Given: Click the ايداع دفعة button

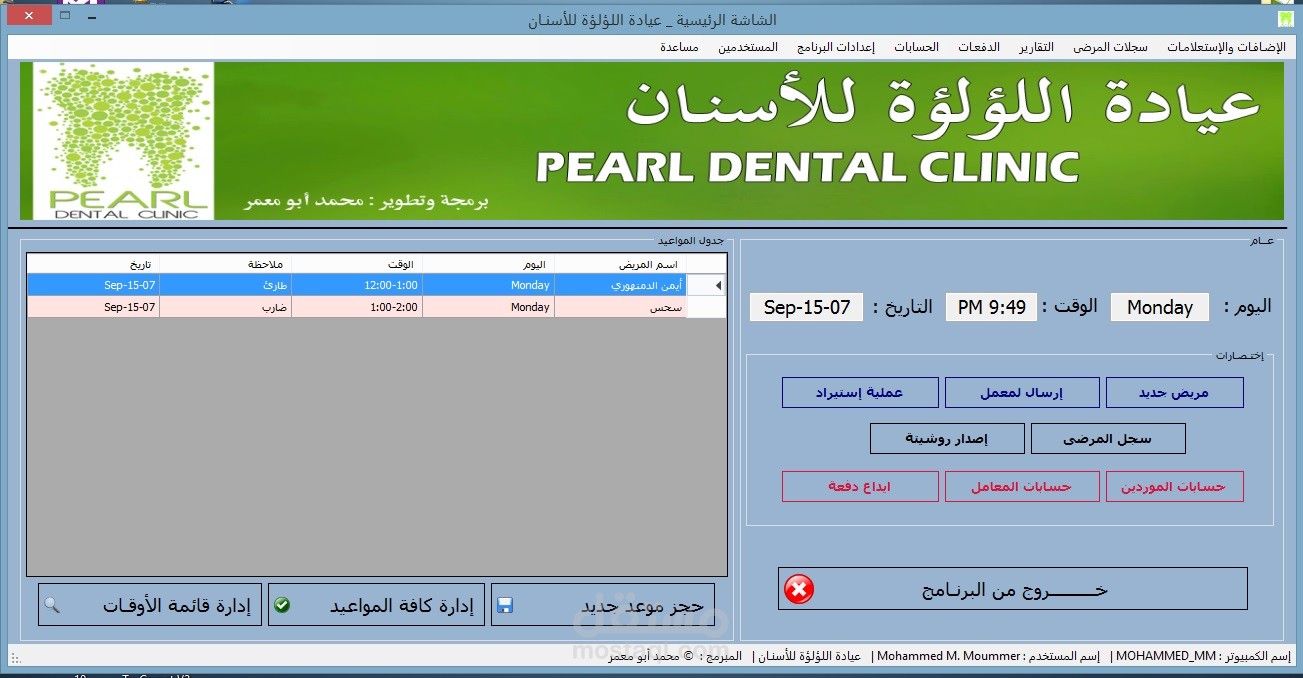Looking at the screenshot, I should click(859, 486).
